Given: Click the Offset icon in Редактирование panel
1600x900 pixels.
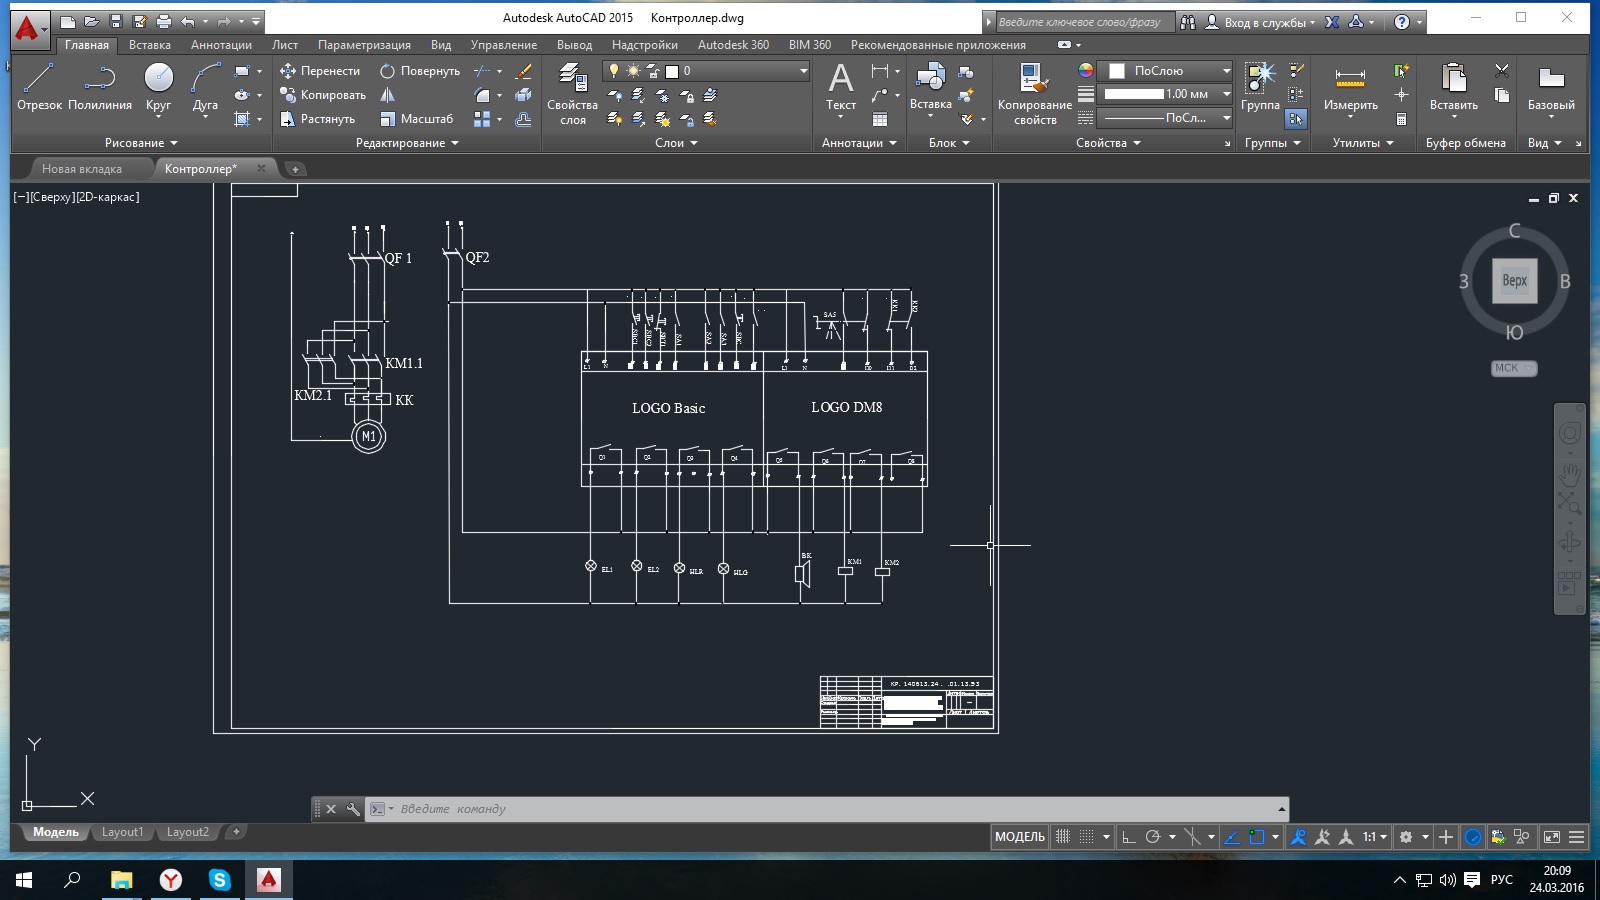Looking at the screenshot, I should click(x=523, y=119).
